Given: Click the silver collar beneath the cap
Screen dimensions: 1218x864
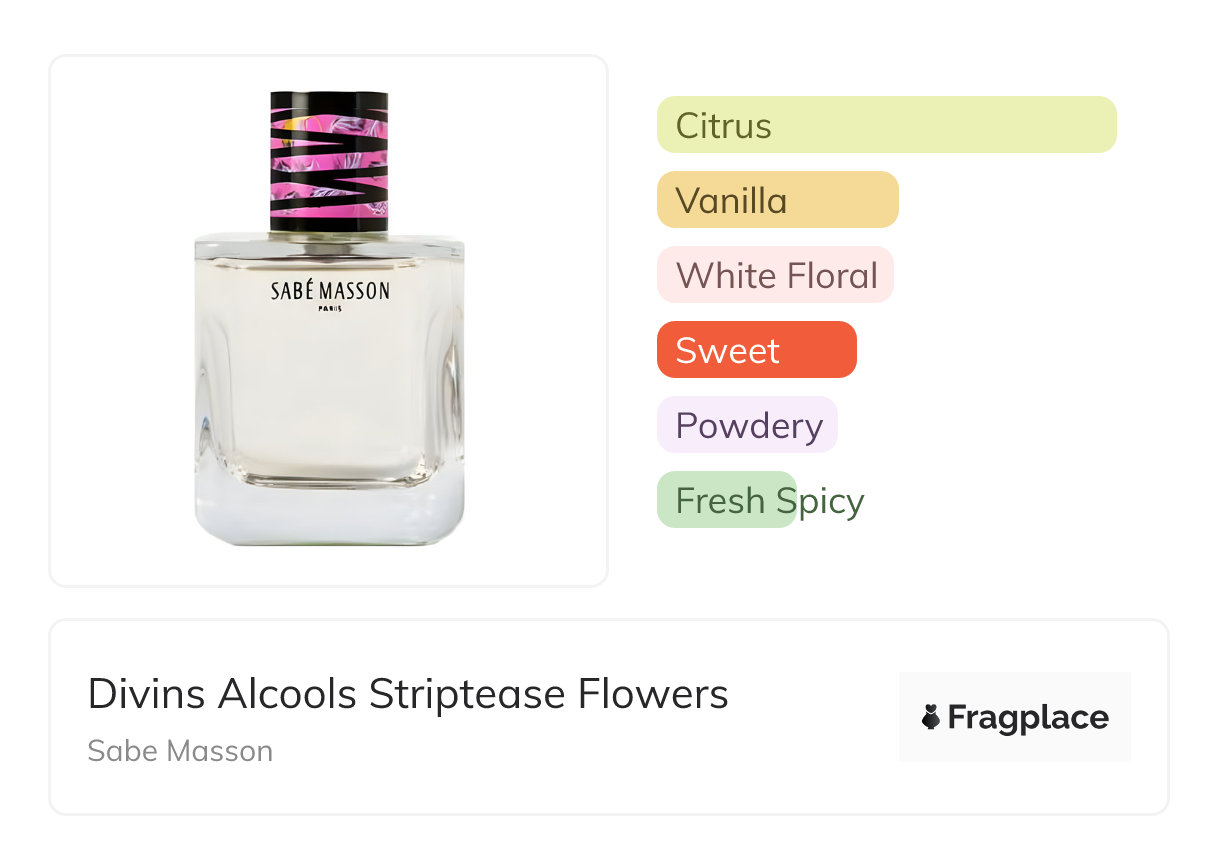Looking at the screenshot, I should [329, 240].
